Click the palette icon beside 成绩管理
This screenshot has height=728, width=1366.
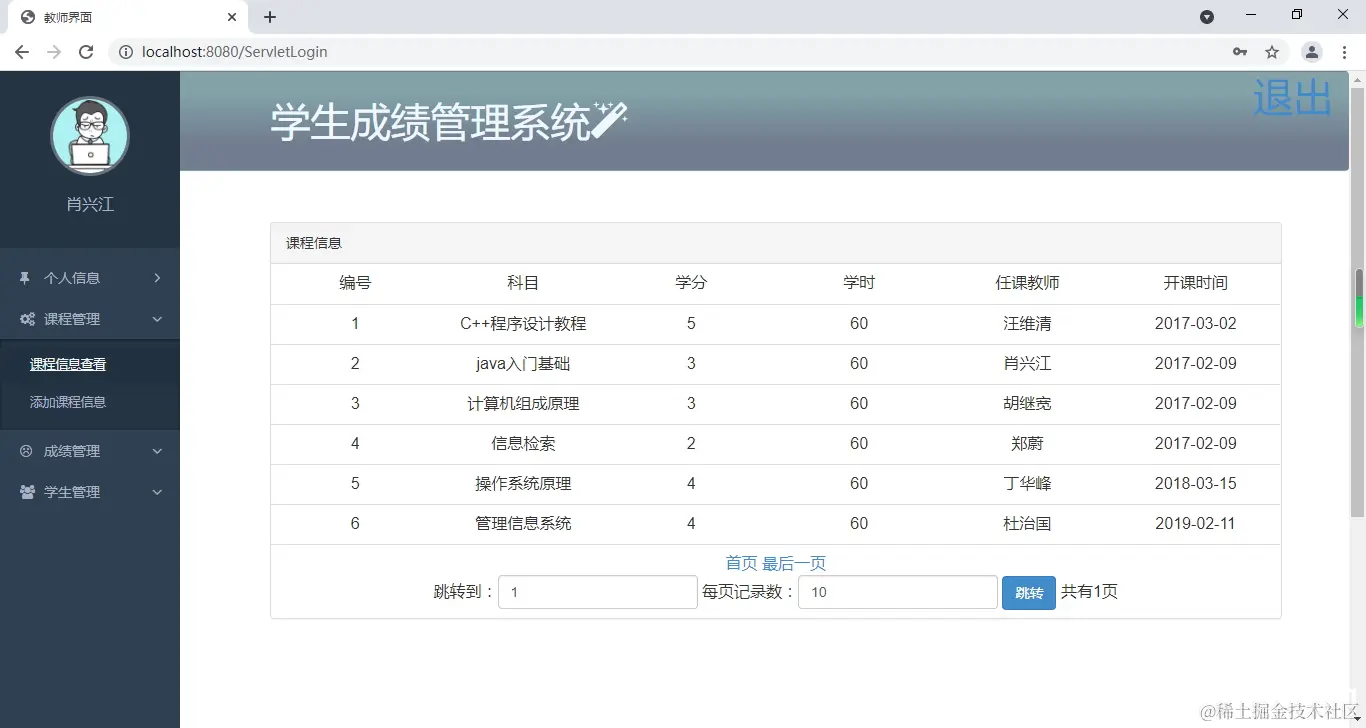click(26, 451)
